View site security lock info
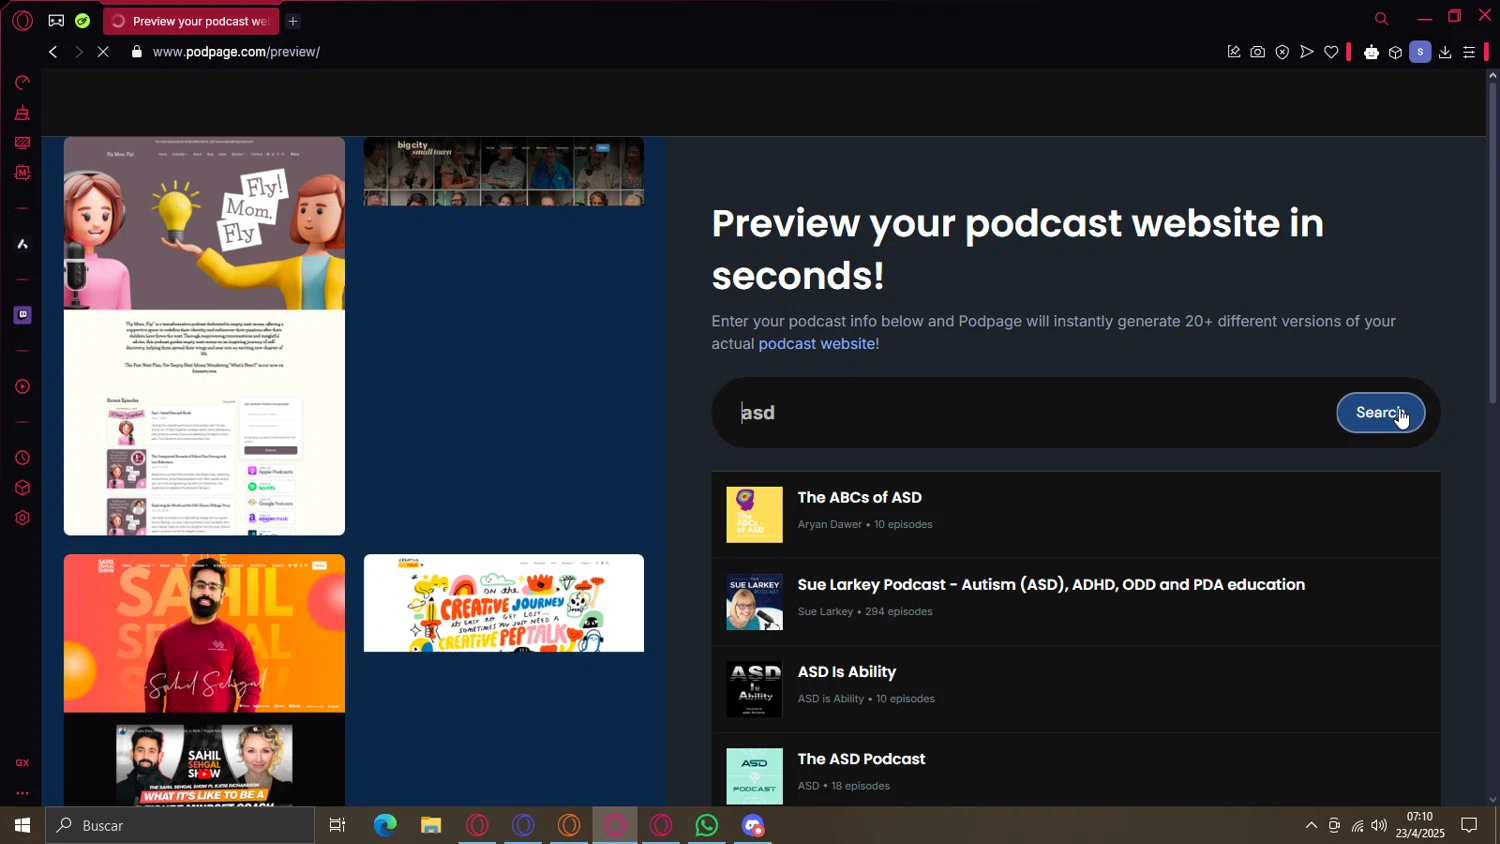Image resolution: width=1500 pixels, height=844 pixels. pyautogui.click(x=137, y=52)
